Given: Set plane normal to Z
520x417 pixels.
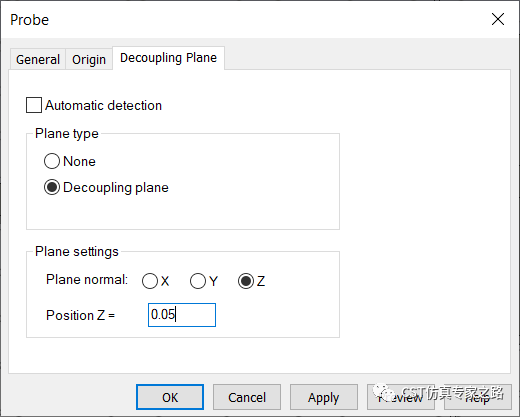Looking at the screenshot, I should point(246,281).
